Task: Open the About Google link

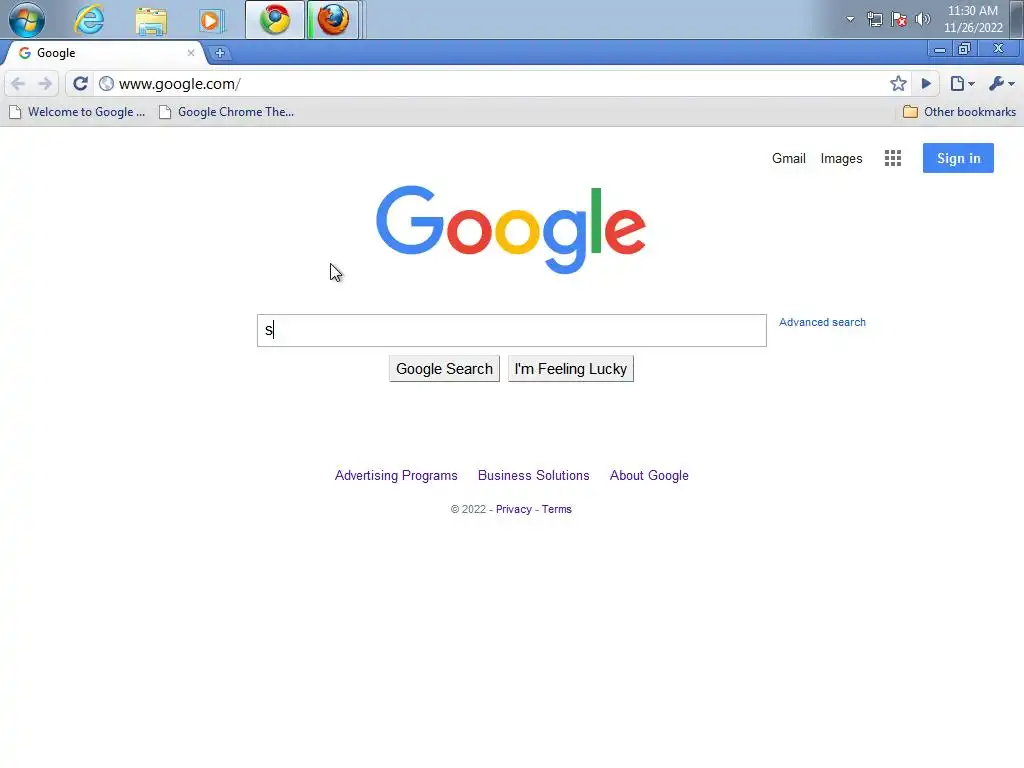Action: (649, 475)
